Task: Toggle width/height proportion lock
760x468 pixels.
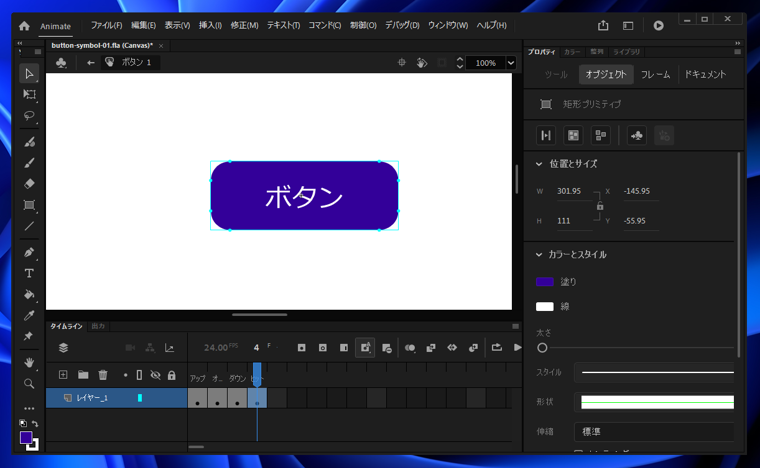Action: pyautogui.click(x=600, y=206)
